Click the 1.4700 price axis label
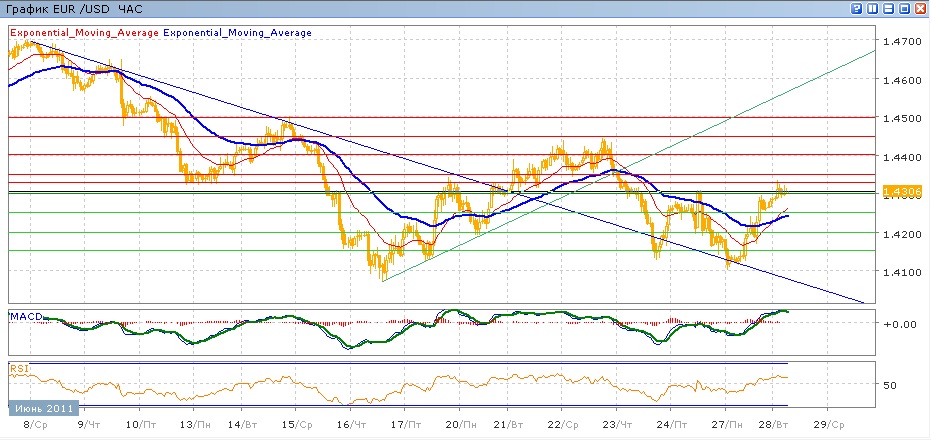This screenshot has height=442, width=931. point(899,41)
